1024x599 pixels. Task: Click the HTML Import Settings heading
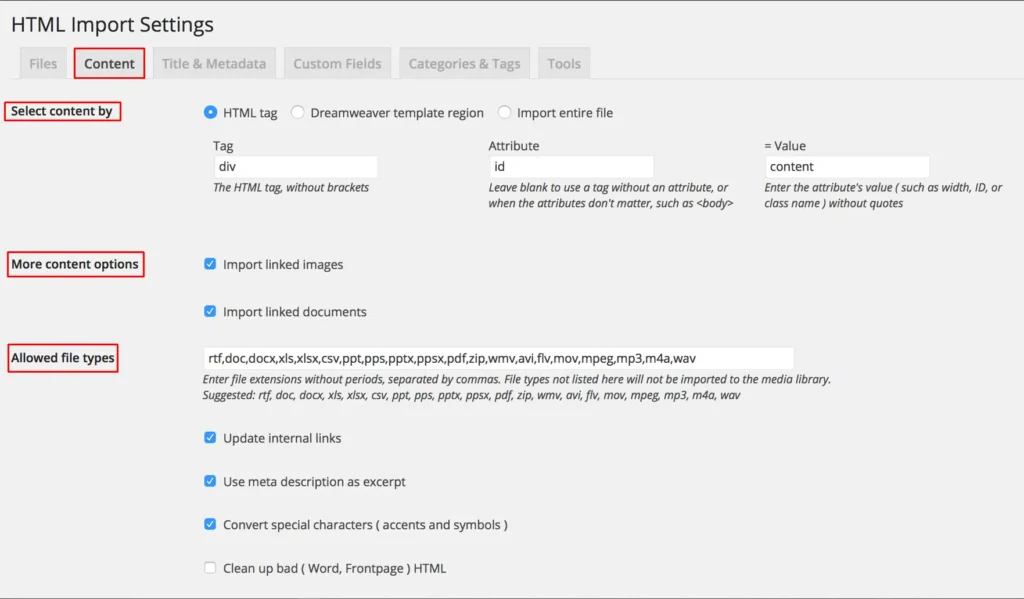tap(112, 24)
